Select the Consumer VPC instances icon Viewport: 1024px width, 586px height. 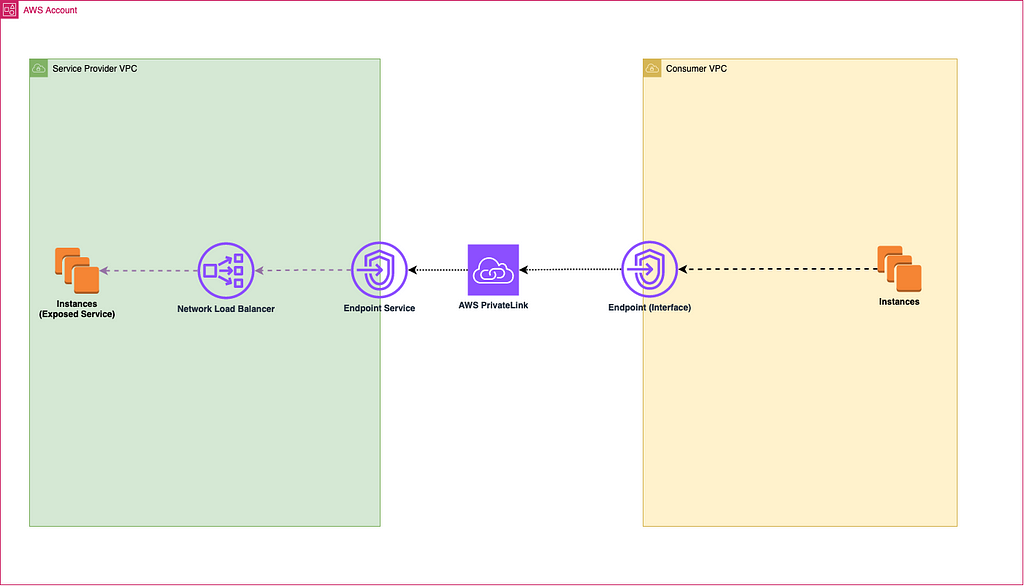point(899,268)
